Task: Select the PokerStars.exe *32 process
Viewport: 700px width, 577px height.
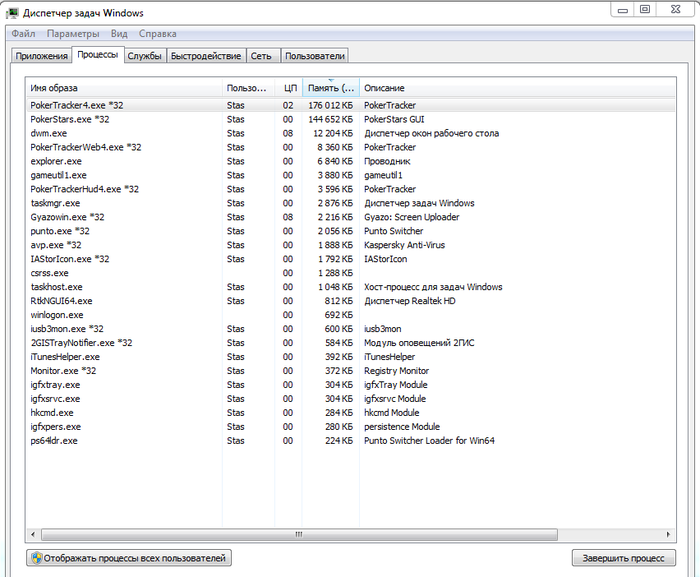Action: [x=350, y=119]
